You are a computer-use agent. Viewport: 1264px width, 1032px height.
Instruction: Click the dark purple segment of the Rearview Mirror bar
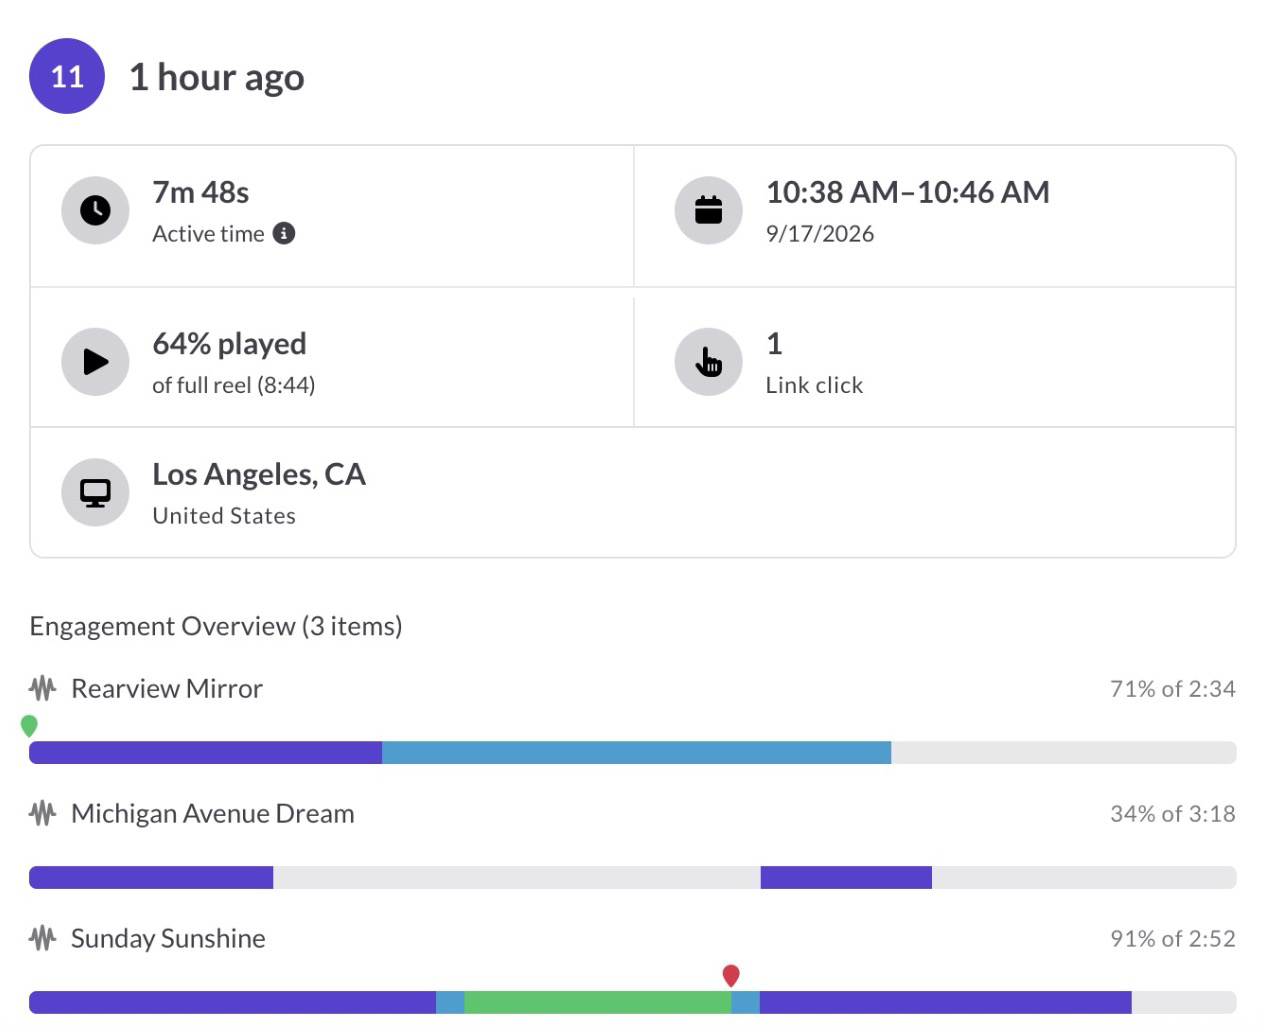(205, 753)
